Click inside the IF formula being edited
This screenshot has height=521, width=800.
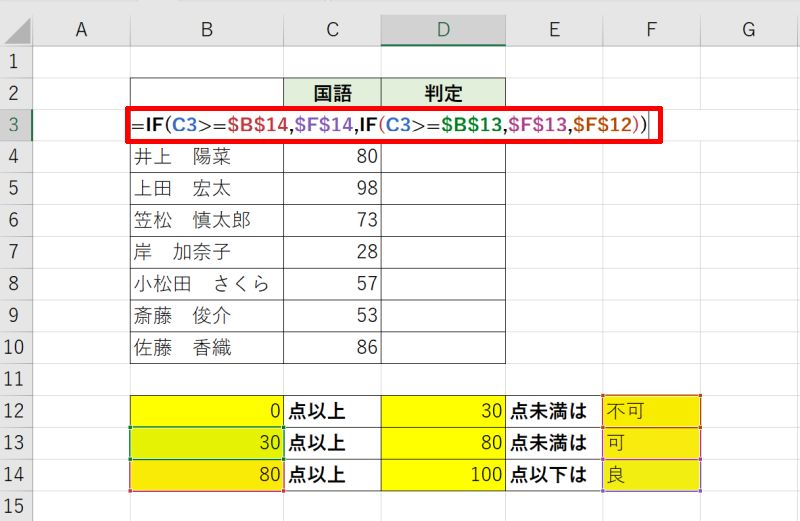(390, 126)
